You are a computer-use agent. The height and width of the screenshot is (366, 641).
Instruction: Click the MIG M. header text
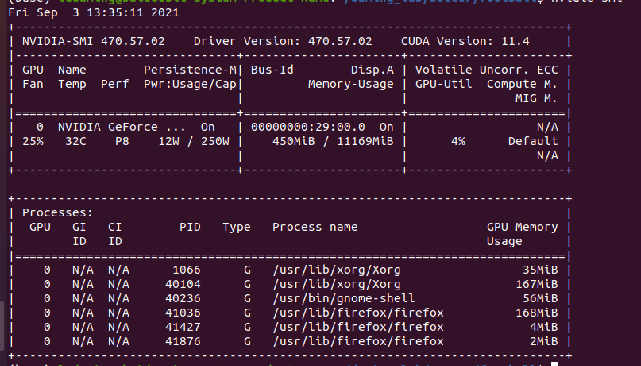[x=536, y=99]
